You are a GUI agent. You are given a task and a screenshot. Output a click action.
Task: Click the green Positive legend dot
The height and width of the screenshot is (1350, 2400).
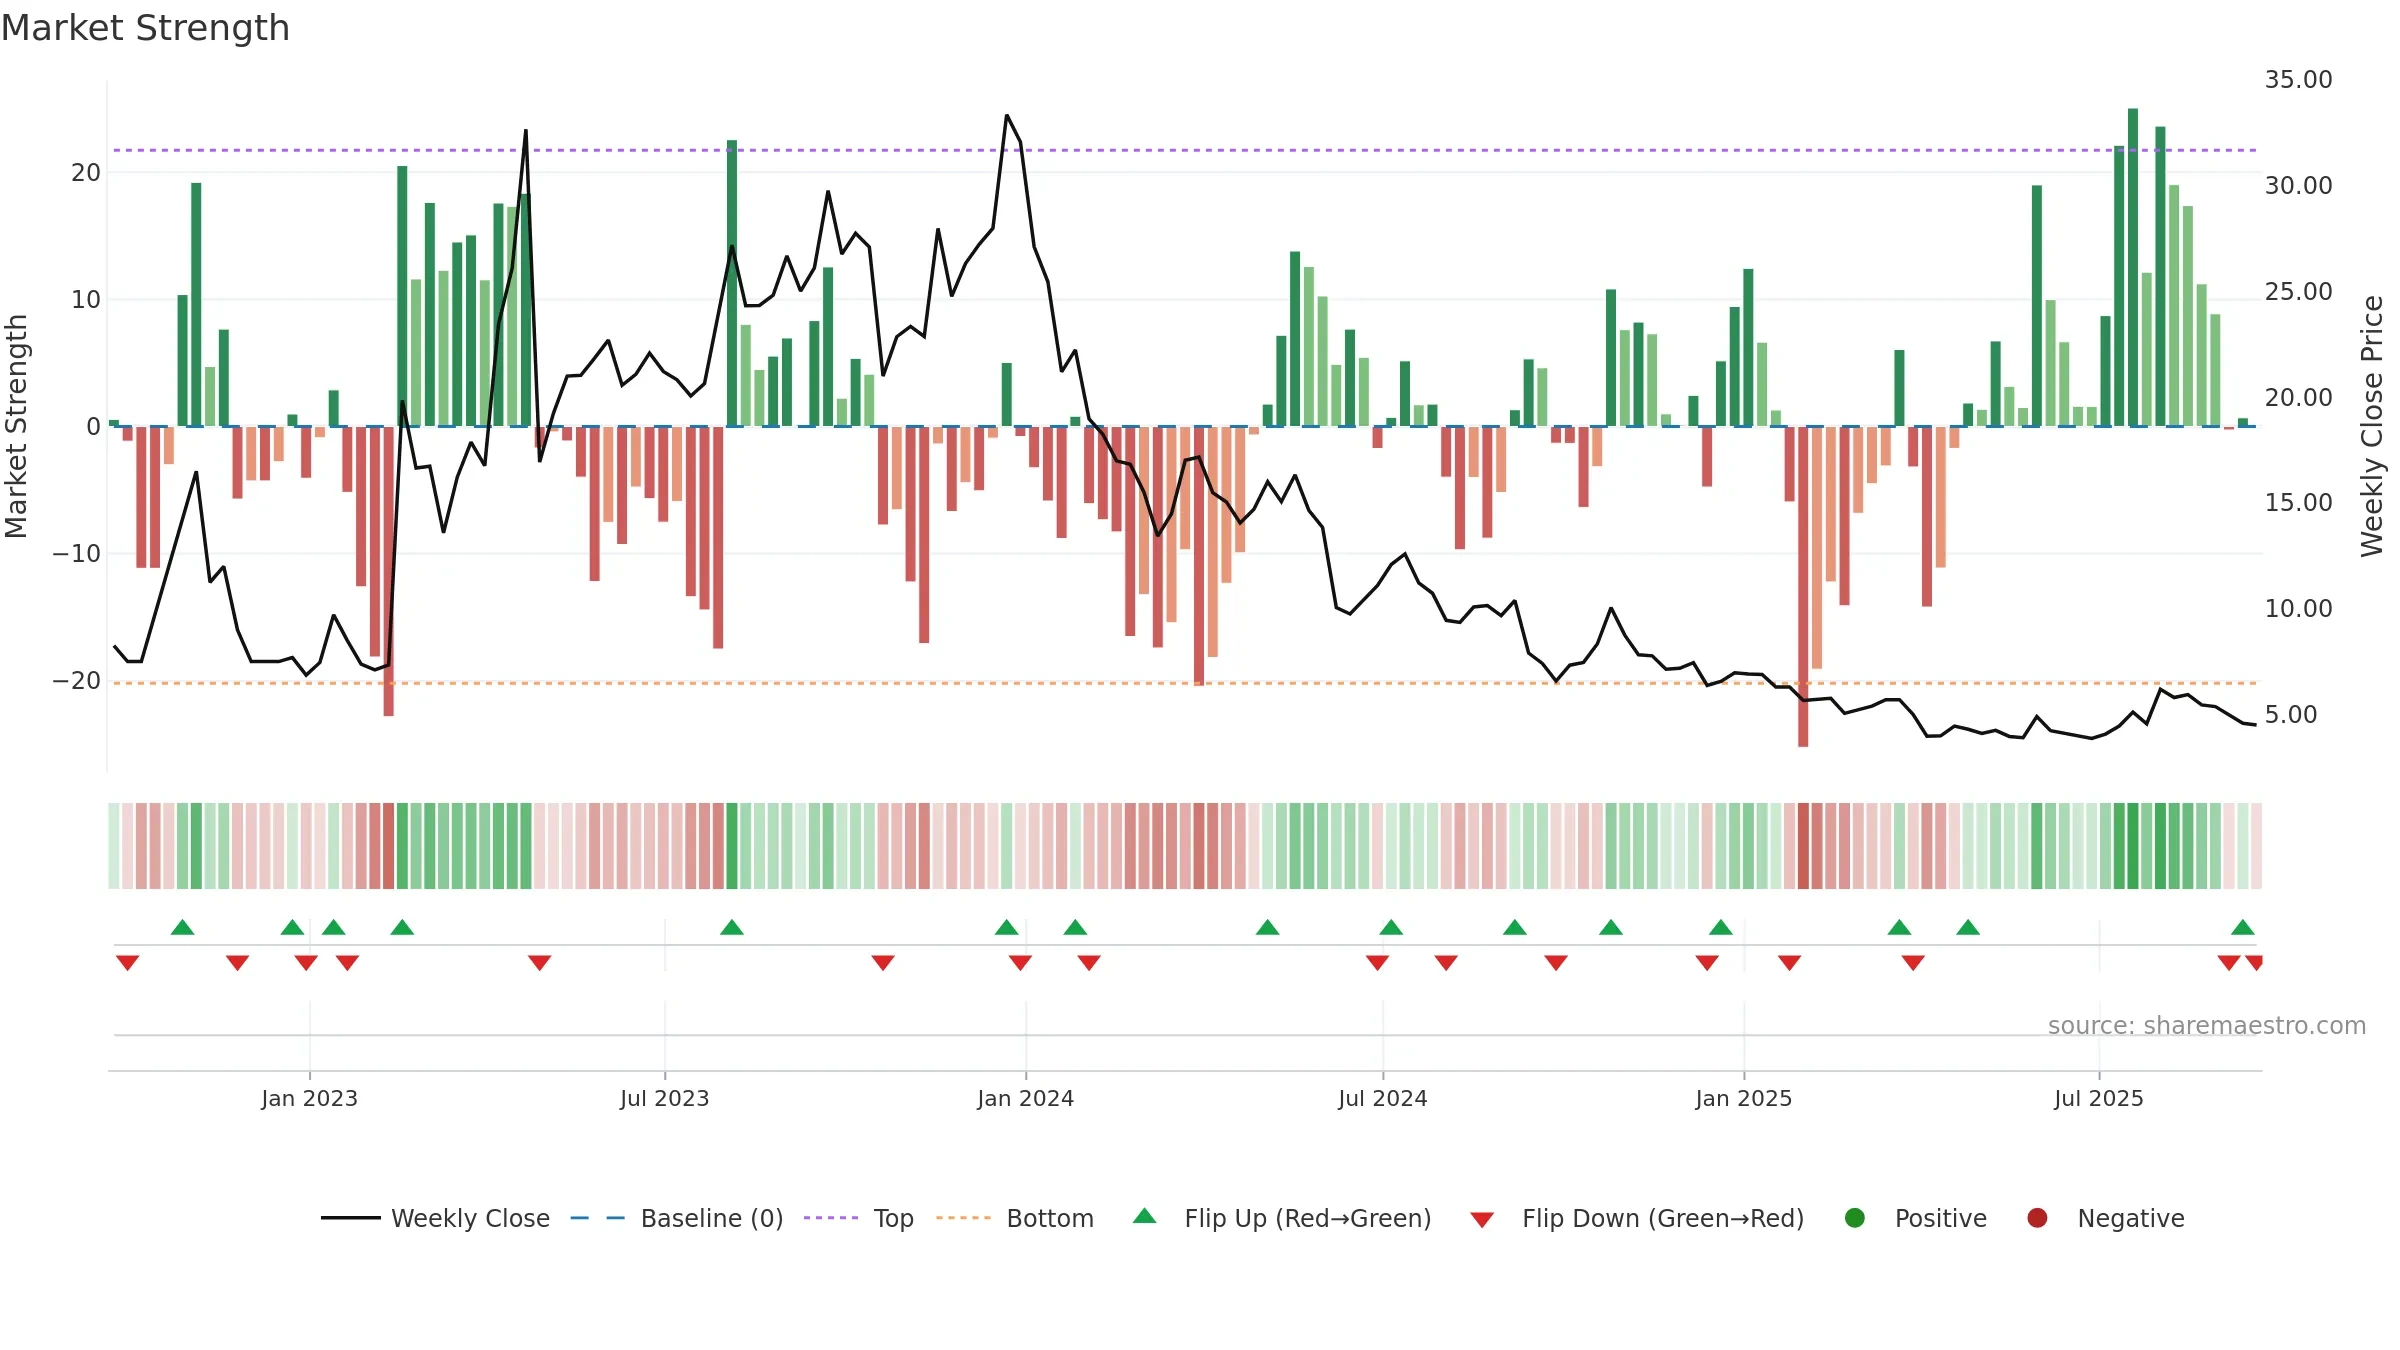click(1855, 1218)
